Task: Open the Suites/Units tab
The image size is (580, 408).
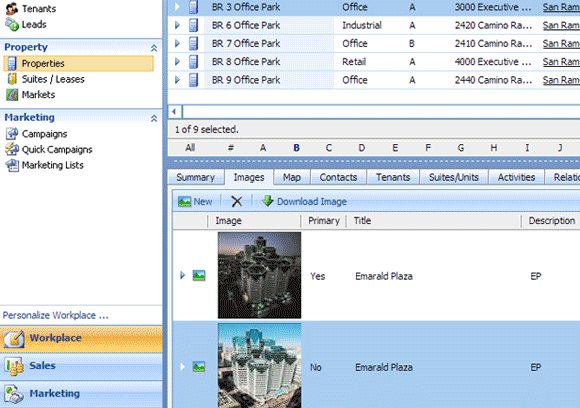Action: (x=454, y=177)
